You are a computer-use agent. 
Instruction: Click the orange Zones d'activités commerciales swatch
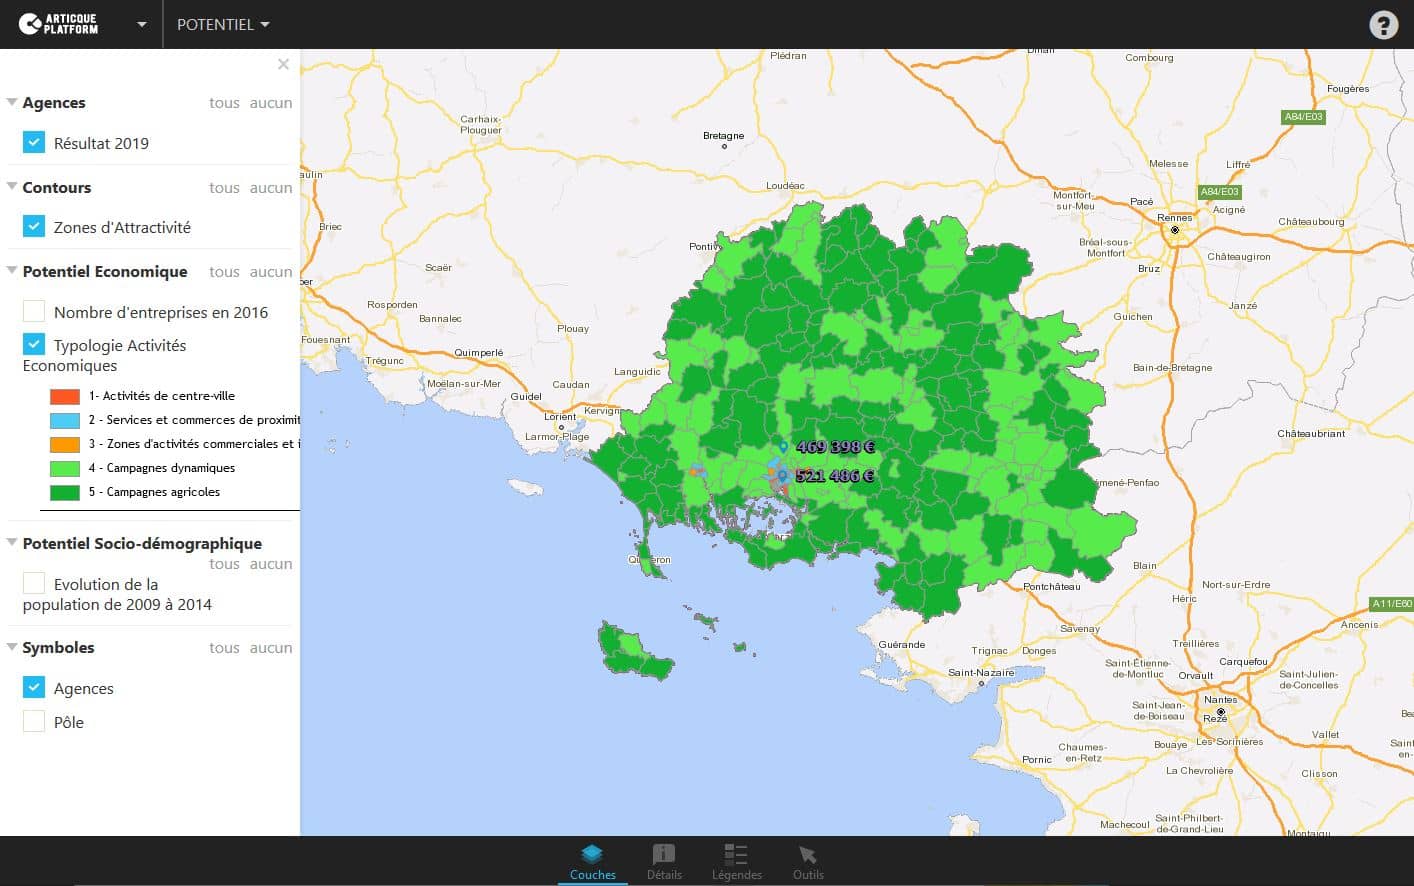[x=65, y=444]
